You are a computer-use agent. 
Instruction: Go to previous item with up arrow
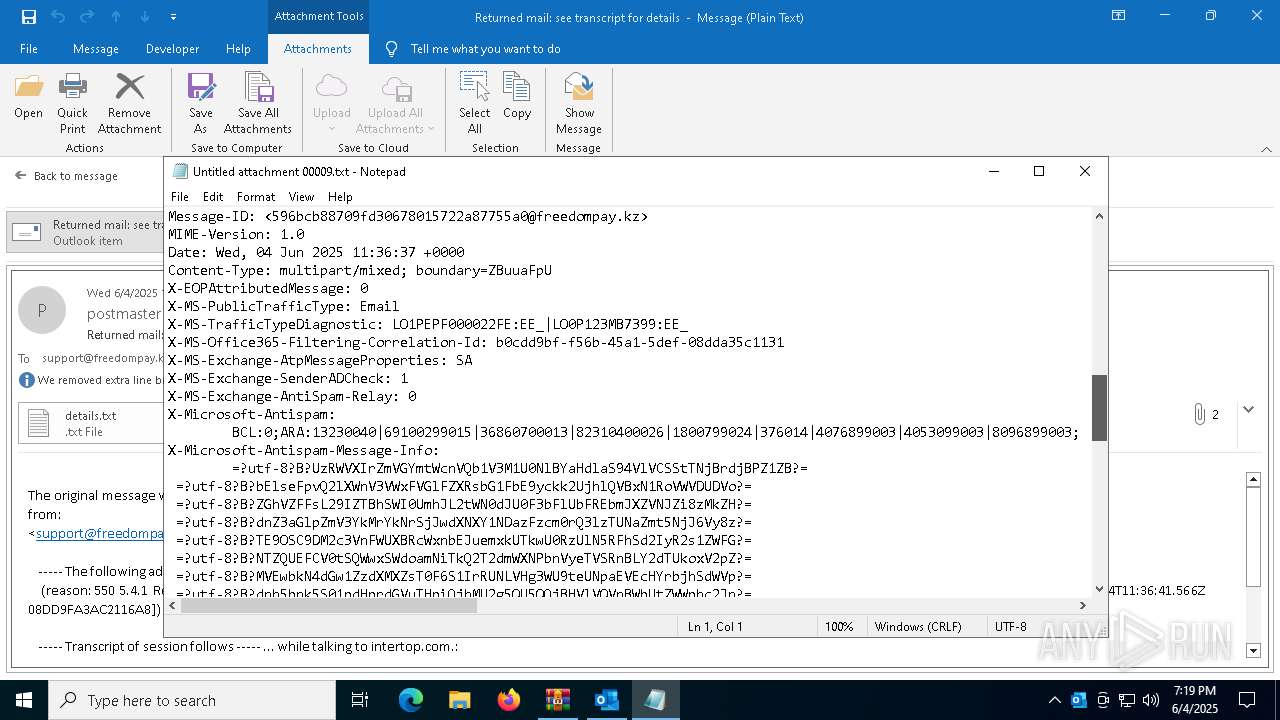click(116, 17)
